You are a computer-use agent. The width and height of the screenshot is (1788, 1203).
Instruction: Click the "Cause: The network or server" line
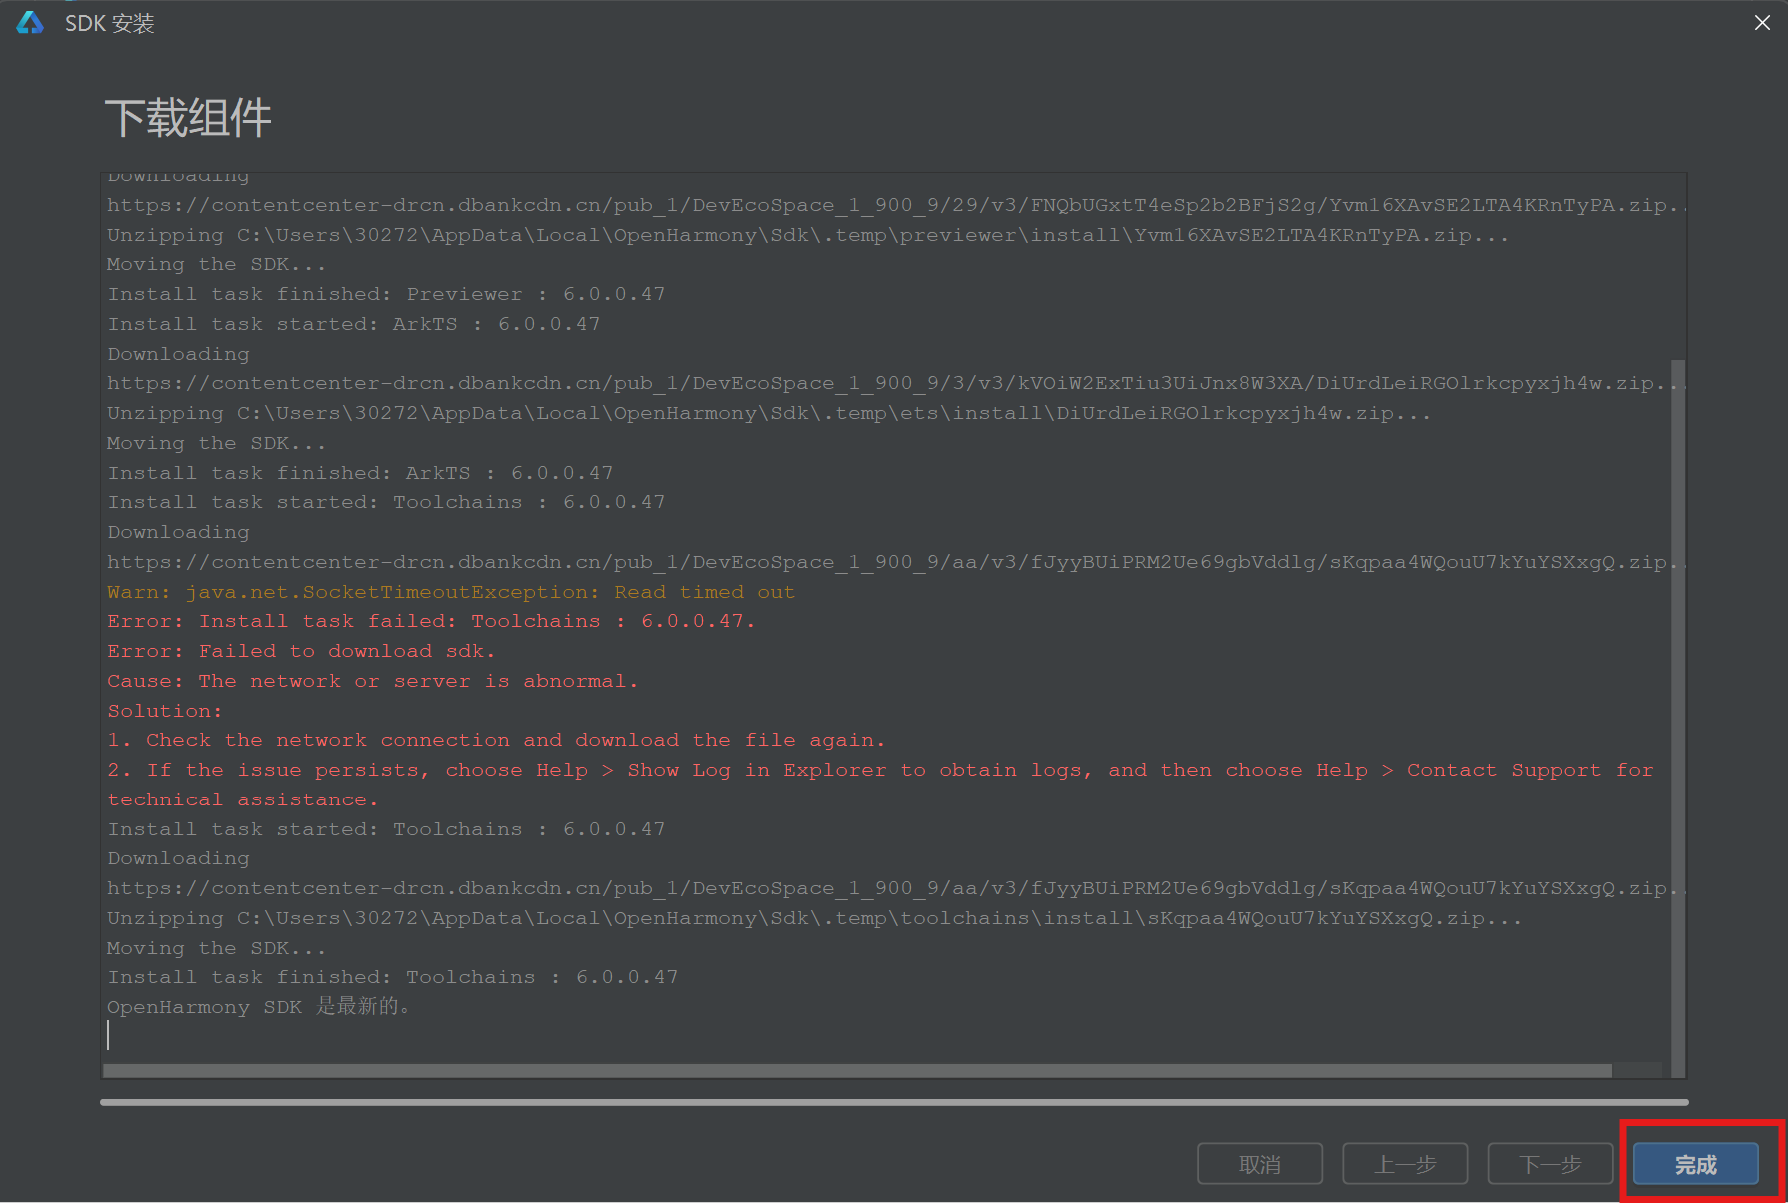(x=372, y=681)
